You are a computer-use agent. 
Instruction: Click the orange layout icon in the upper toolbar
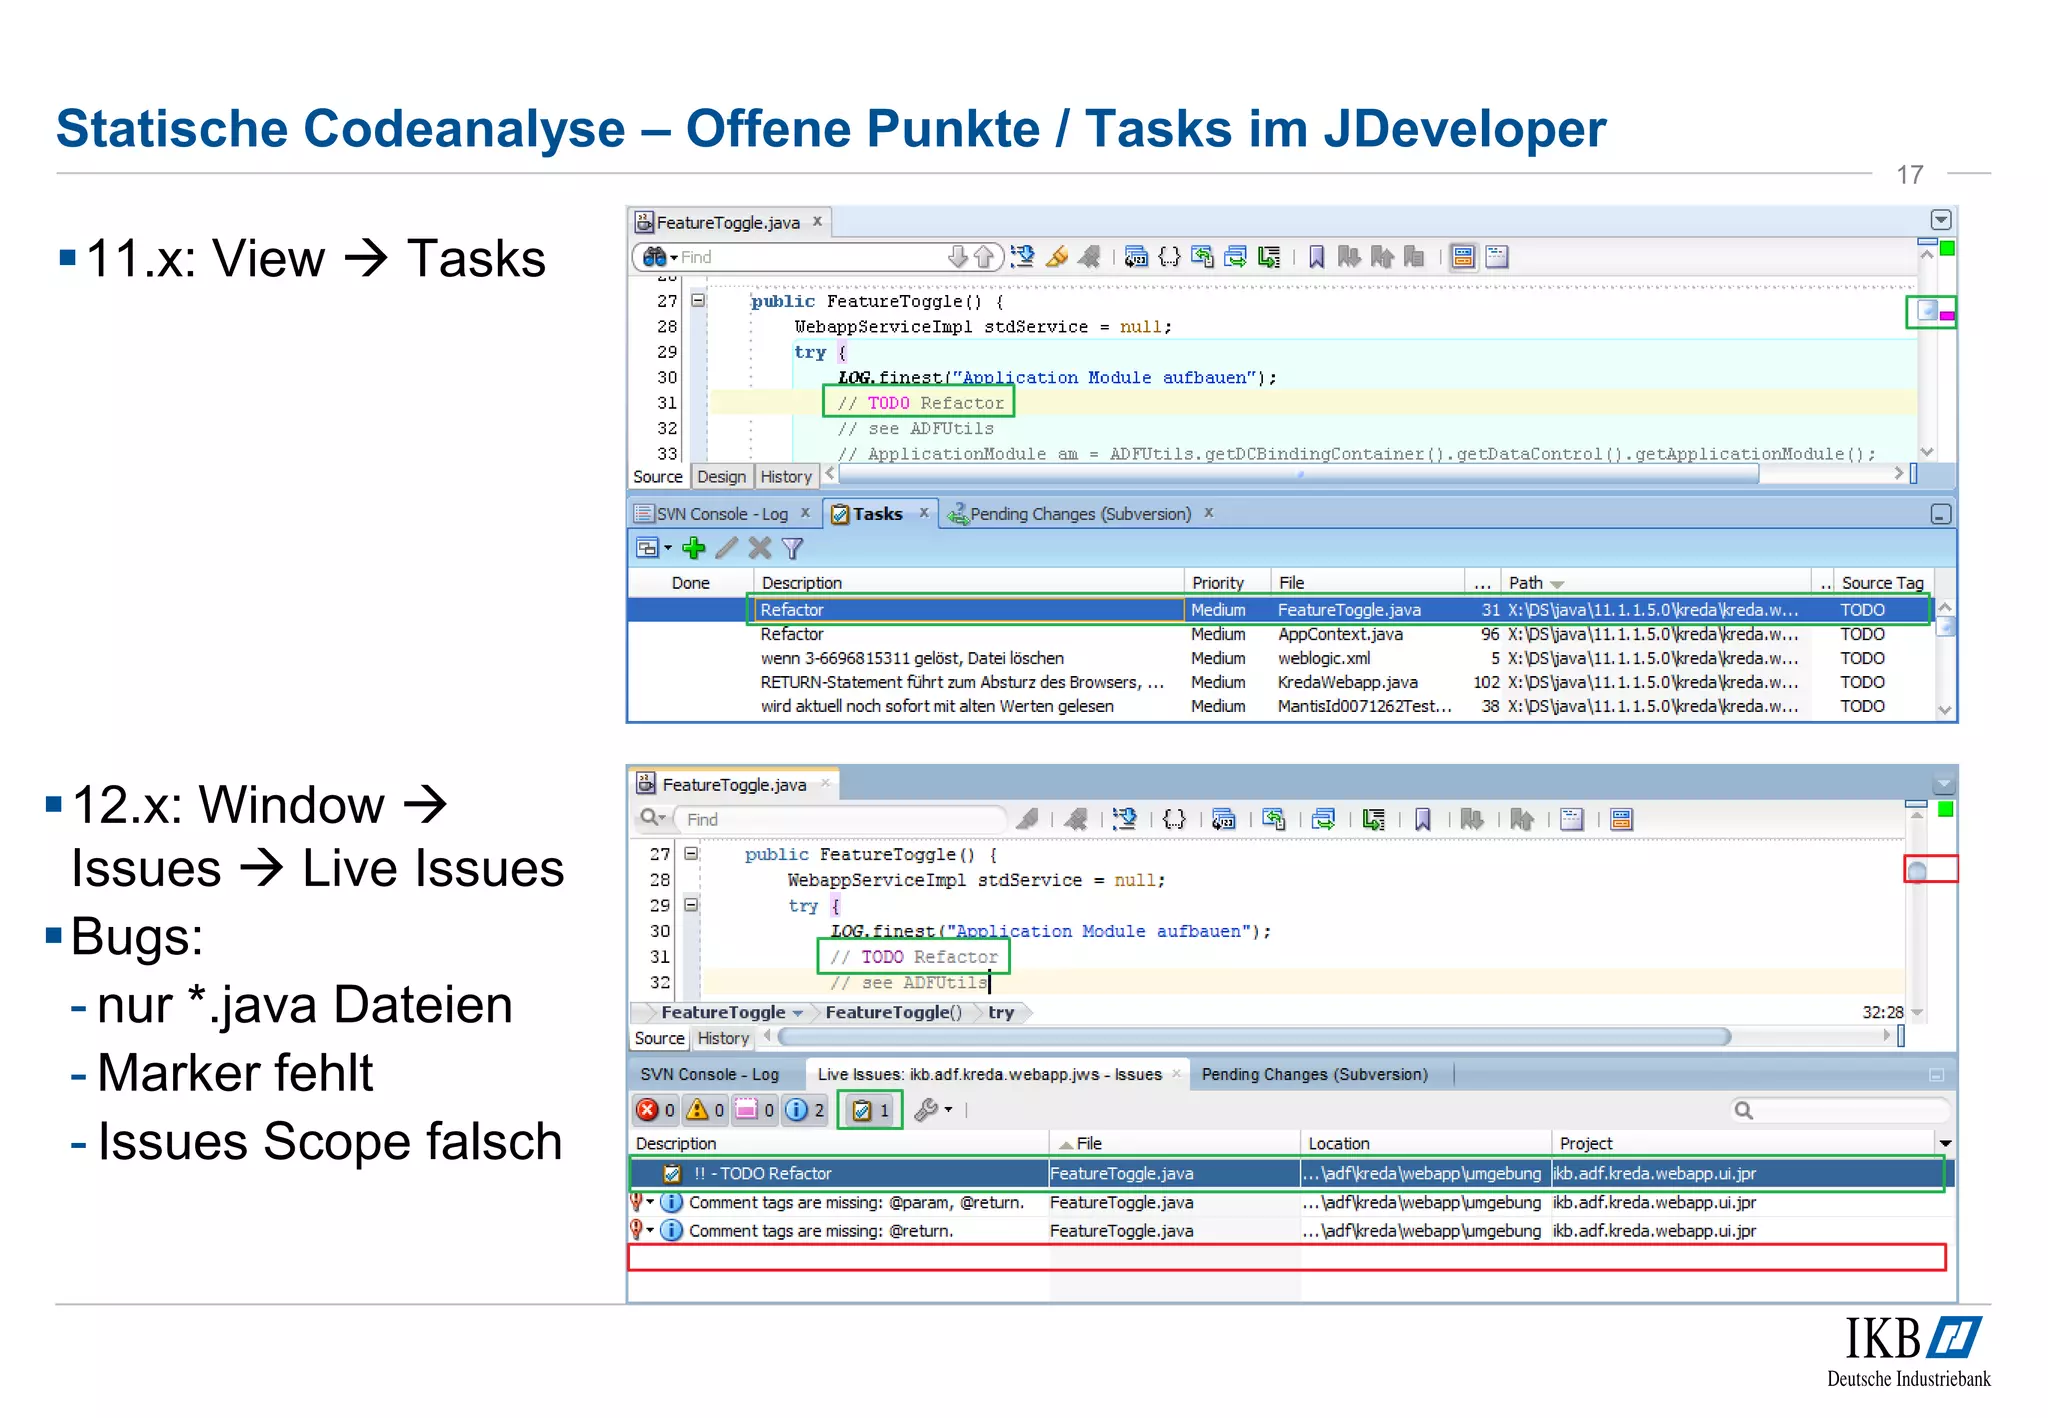coord(1463,257)
